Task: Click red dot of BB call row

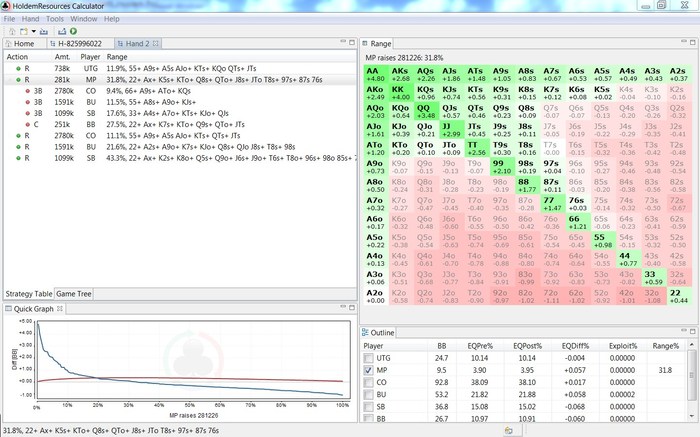Action: click(x=27, y=125)
